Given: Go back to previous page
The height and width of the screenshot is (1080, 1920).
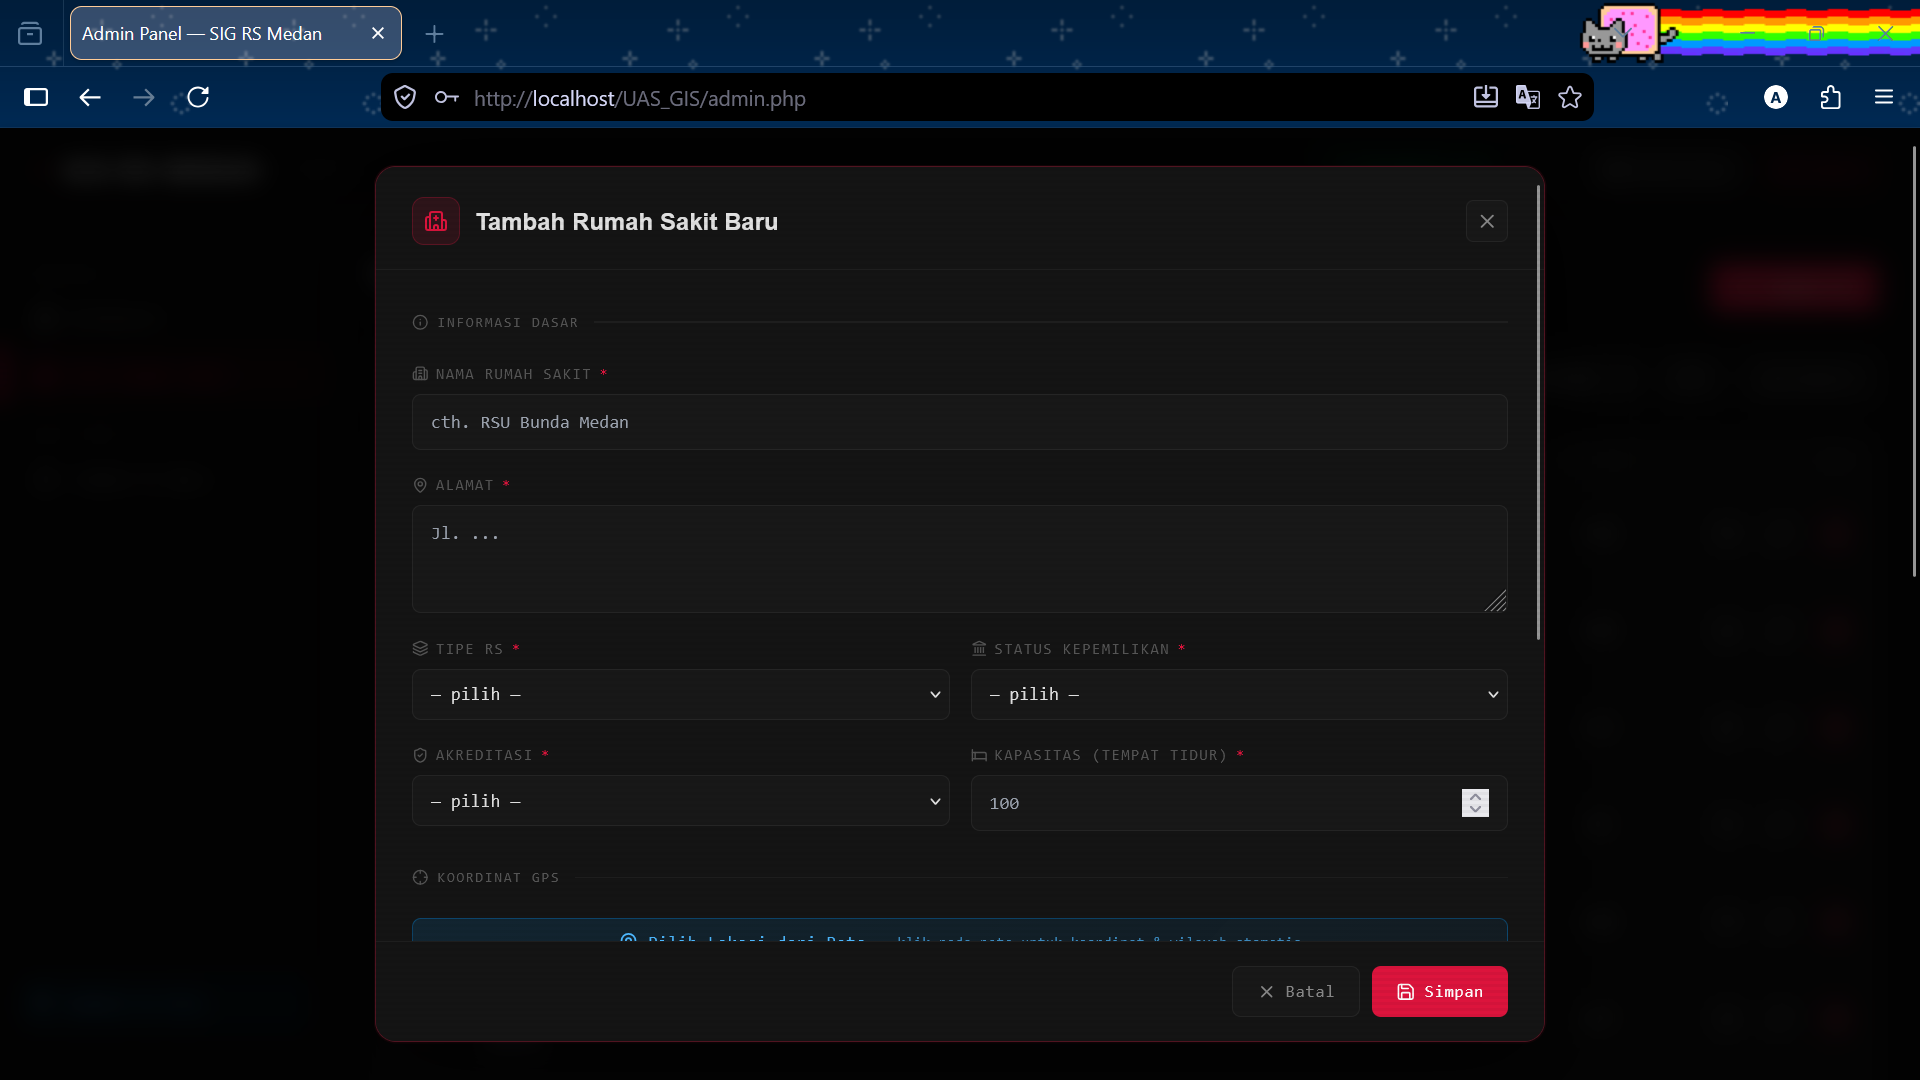Looking at the screenshot, I should [x=90, y=97].
